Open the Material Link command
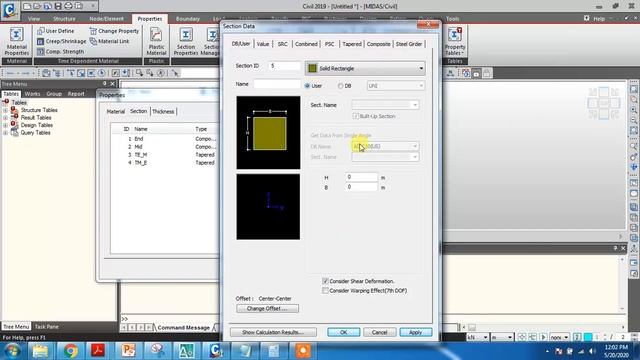Viewport: 640px width, 360px height. [x=109, y=41]
